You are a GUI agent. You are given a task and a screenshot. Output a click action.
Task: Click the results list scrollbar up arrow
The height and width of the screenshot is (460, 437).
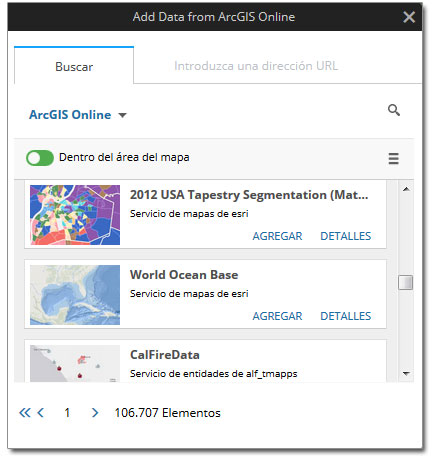[x=406, y=189]
